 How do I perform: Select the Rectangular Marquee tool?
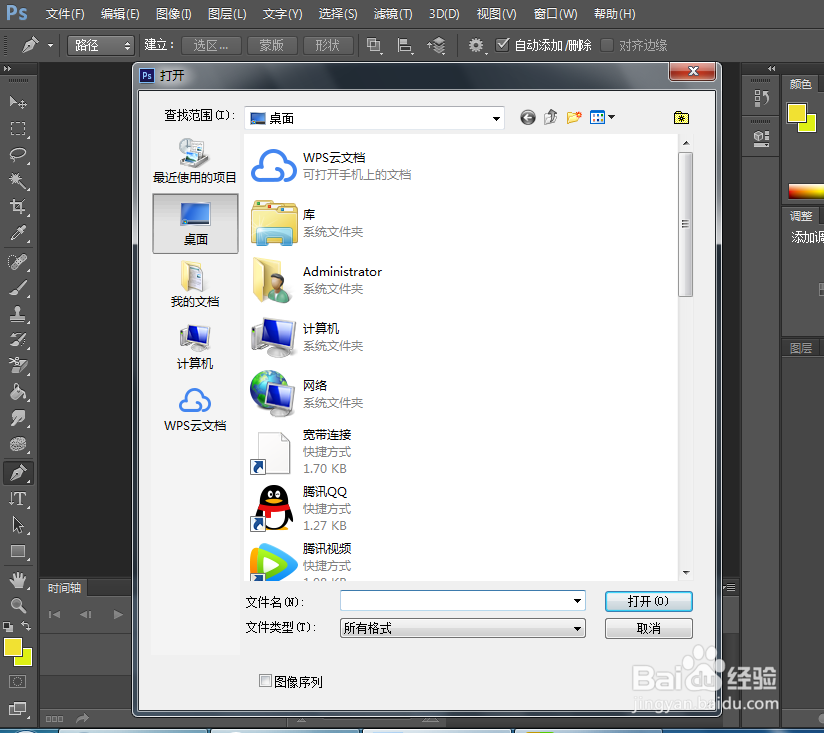pyautogui.click(x=18, y=129)
